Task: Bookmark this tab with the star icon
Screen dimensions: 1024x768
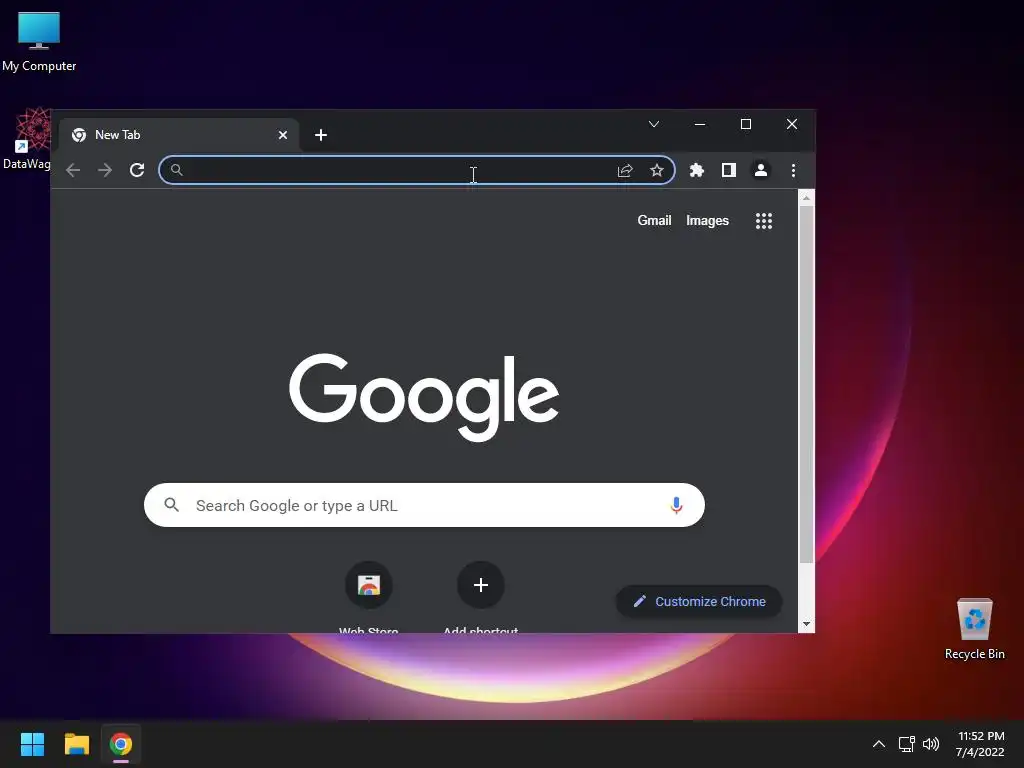Action: pyautogui.click(x=657, y=170)
